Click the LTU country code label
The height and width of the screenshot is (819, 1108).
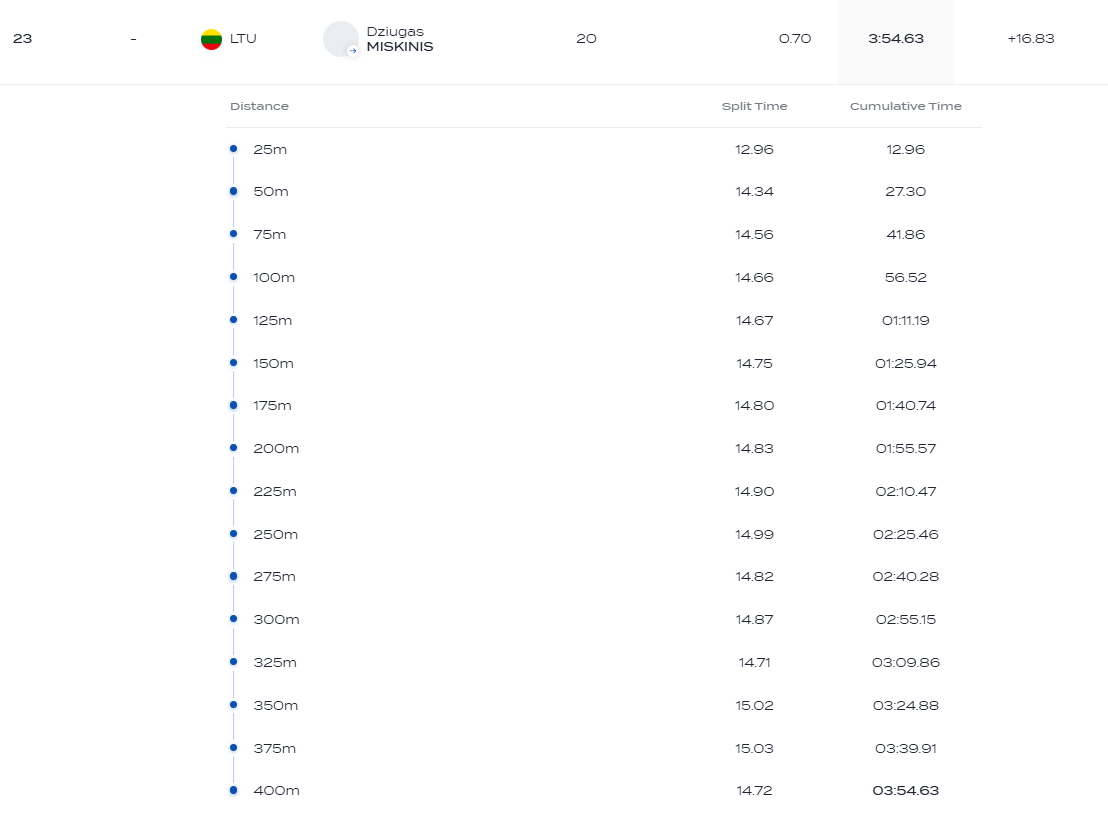tap(243, 39)
